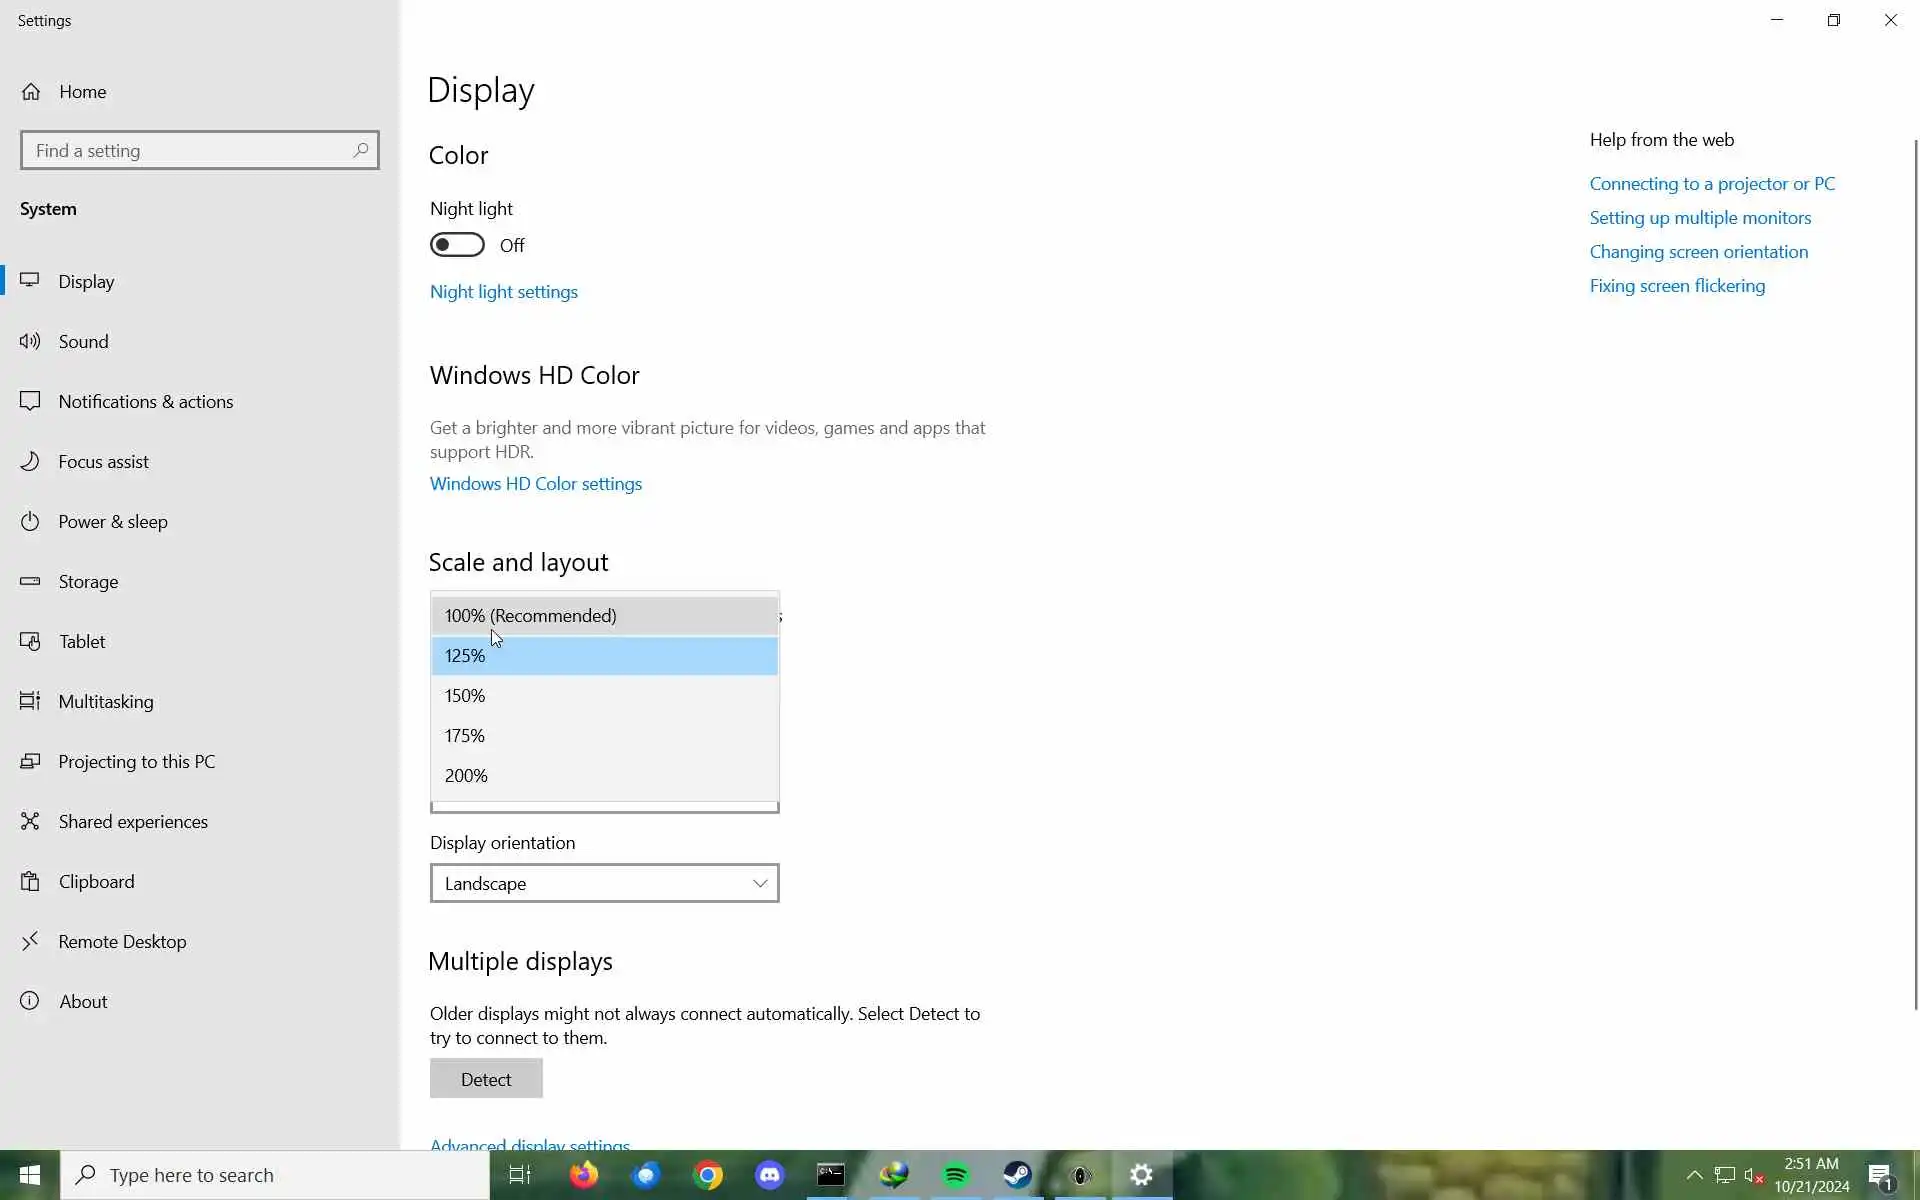Click the Focus assist moon icon
Viewport: 1920px width, 1200px height.
click(x=31, y=461)
